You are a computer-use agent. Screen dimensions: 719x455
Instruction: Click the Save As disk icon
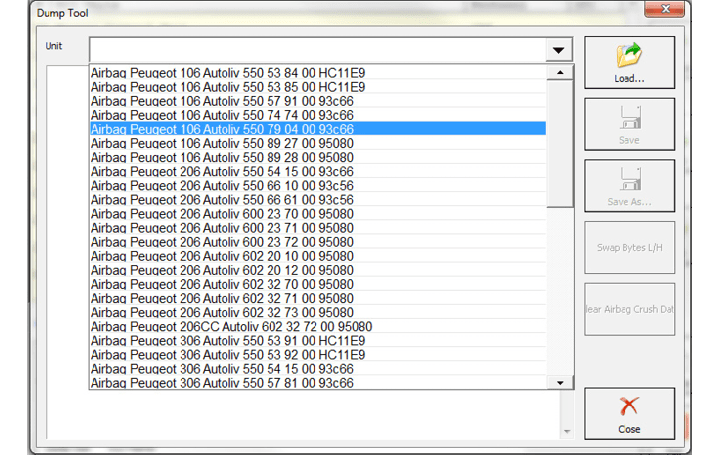629,180
